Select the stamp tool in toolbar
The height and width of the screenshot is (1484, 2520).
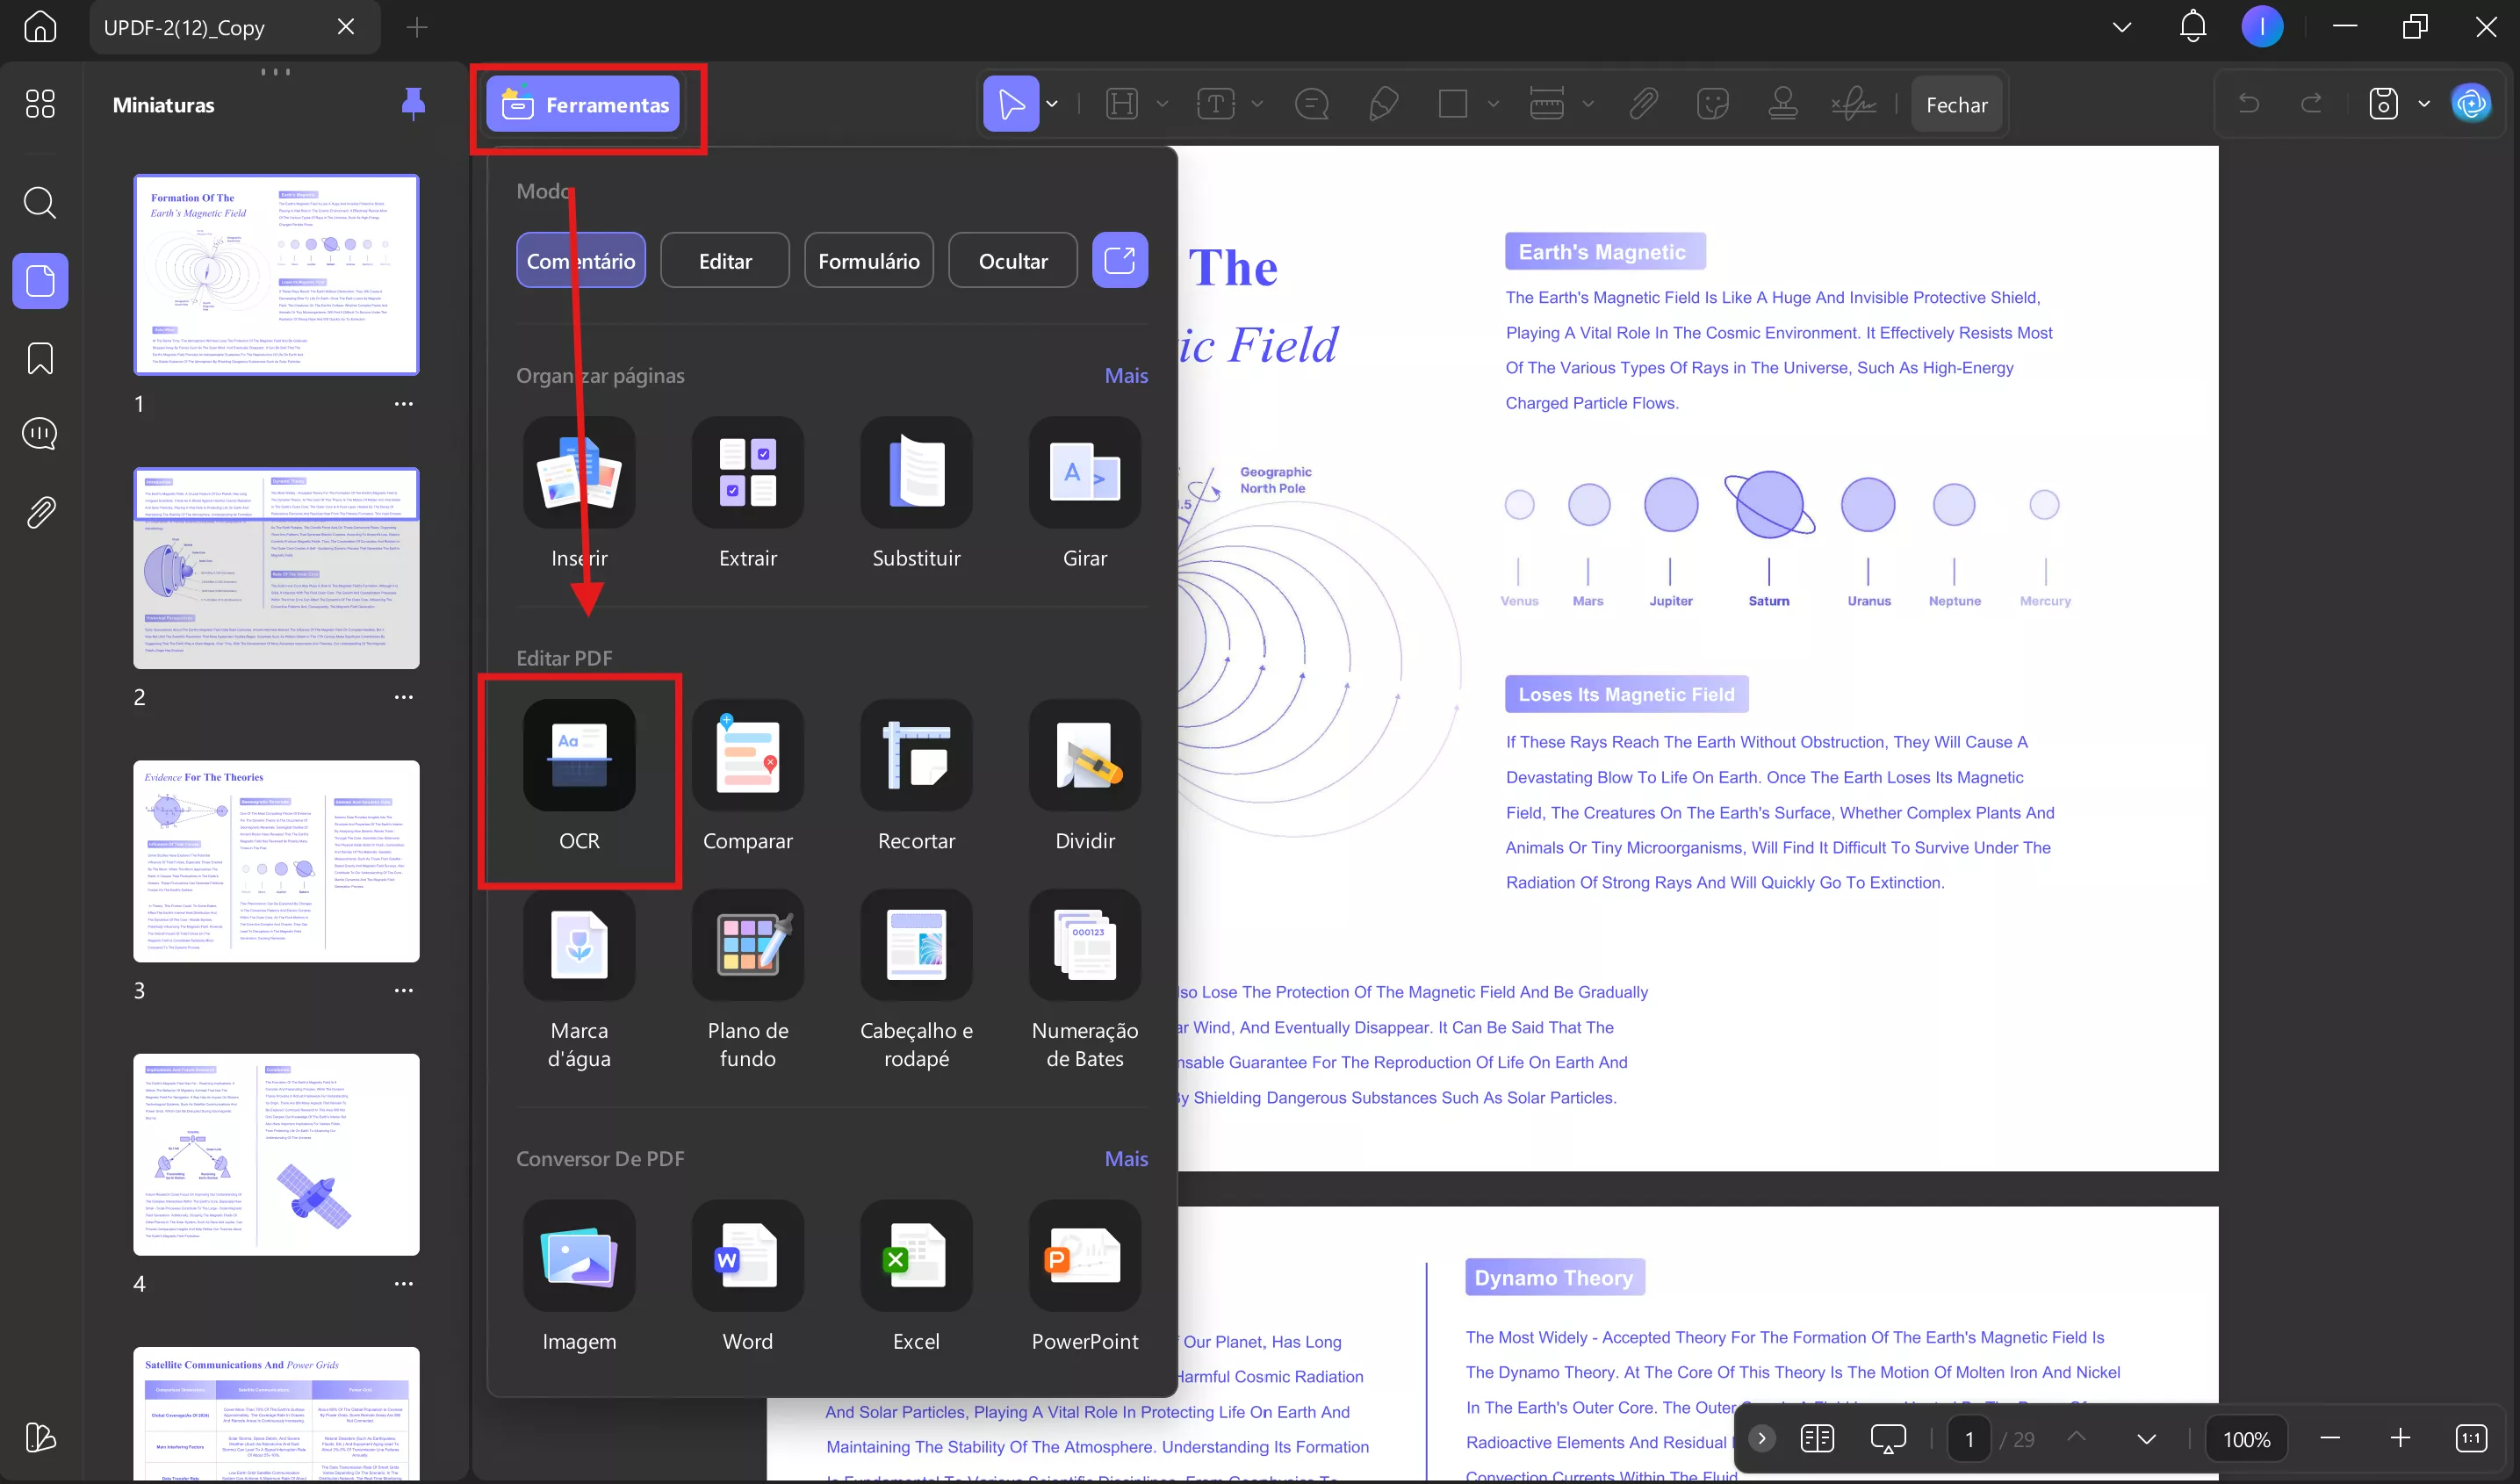(x=1782, y=104)
